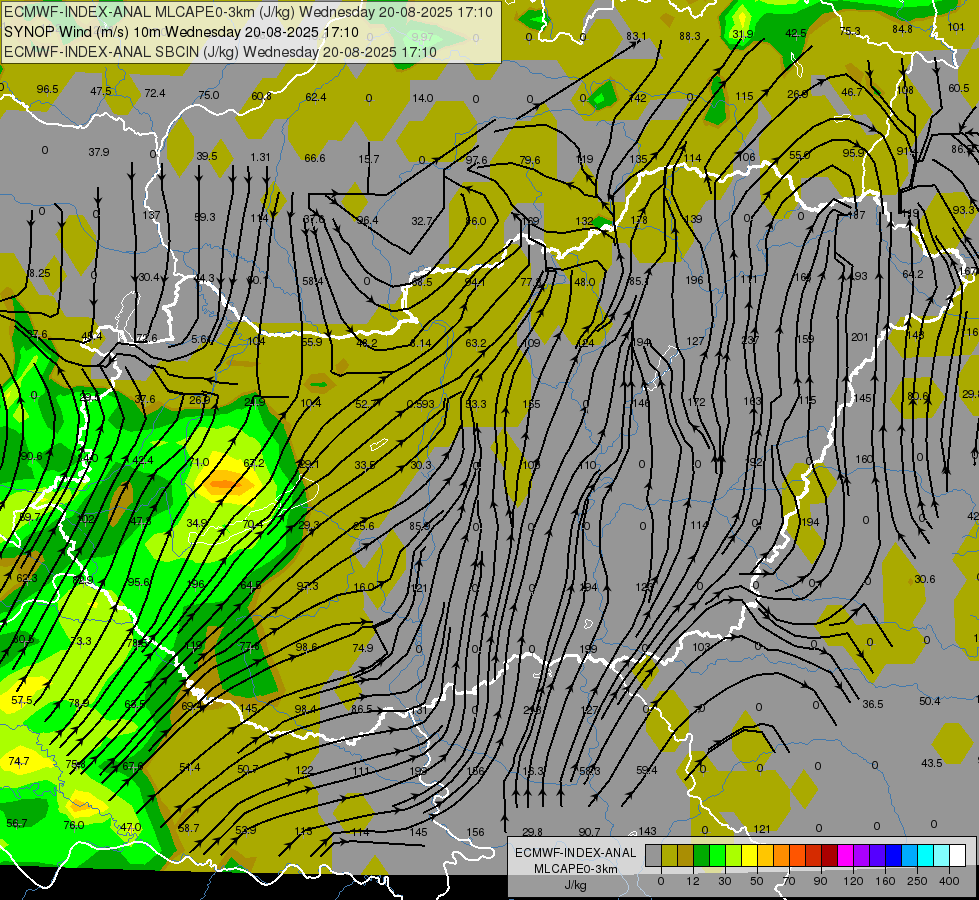
Task: Click the grid value 48.0
Action: (585, 282)
